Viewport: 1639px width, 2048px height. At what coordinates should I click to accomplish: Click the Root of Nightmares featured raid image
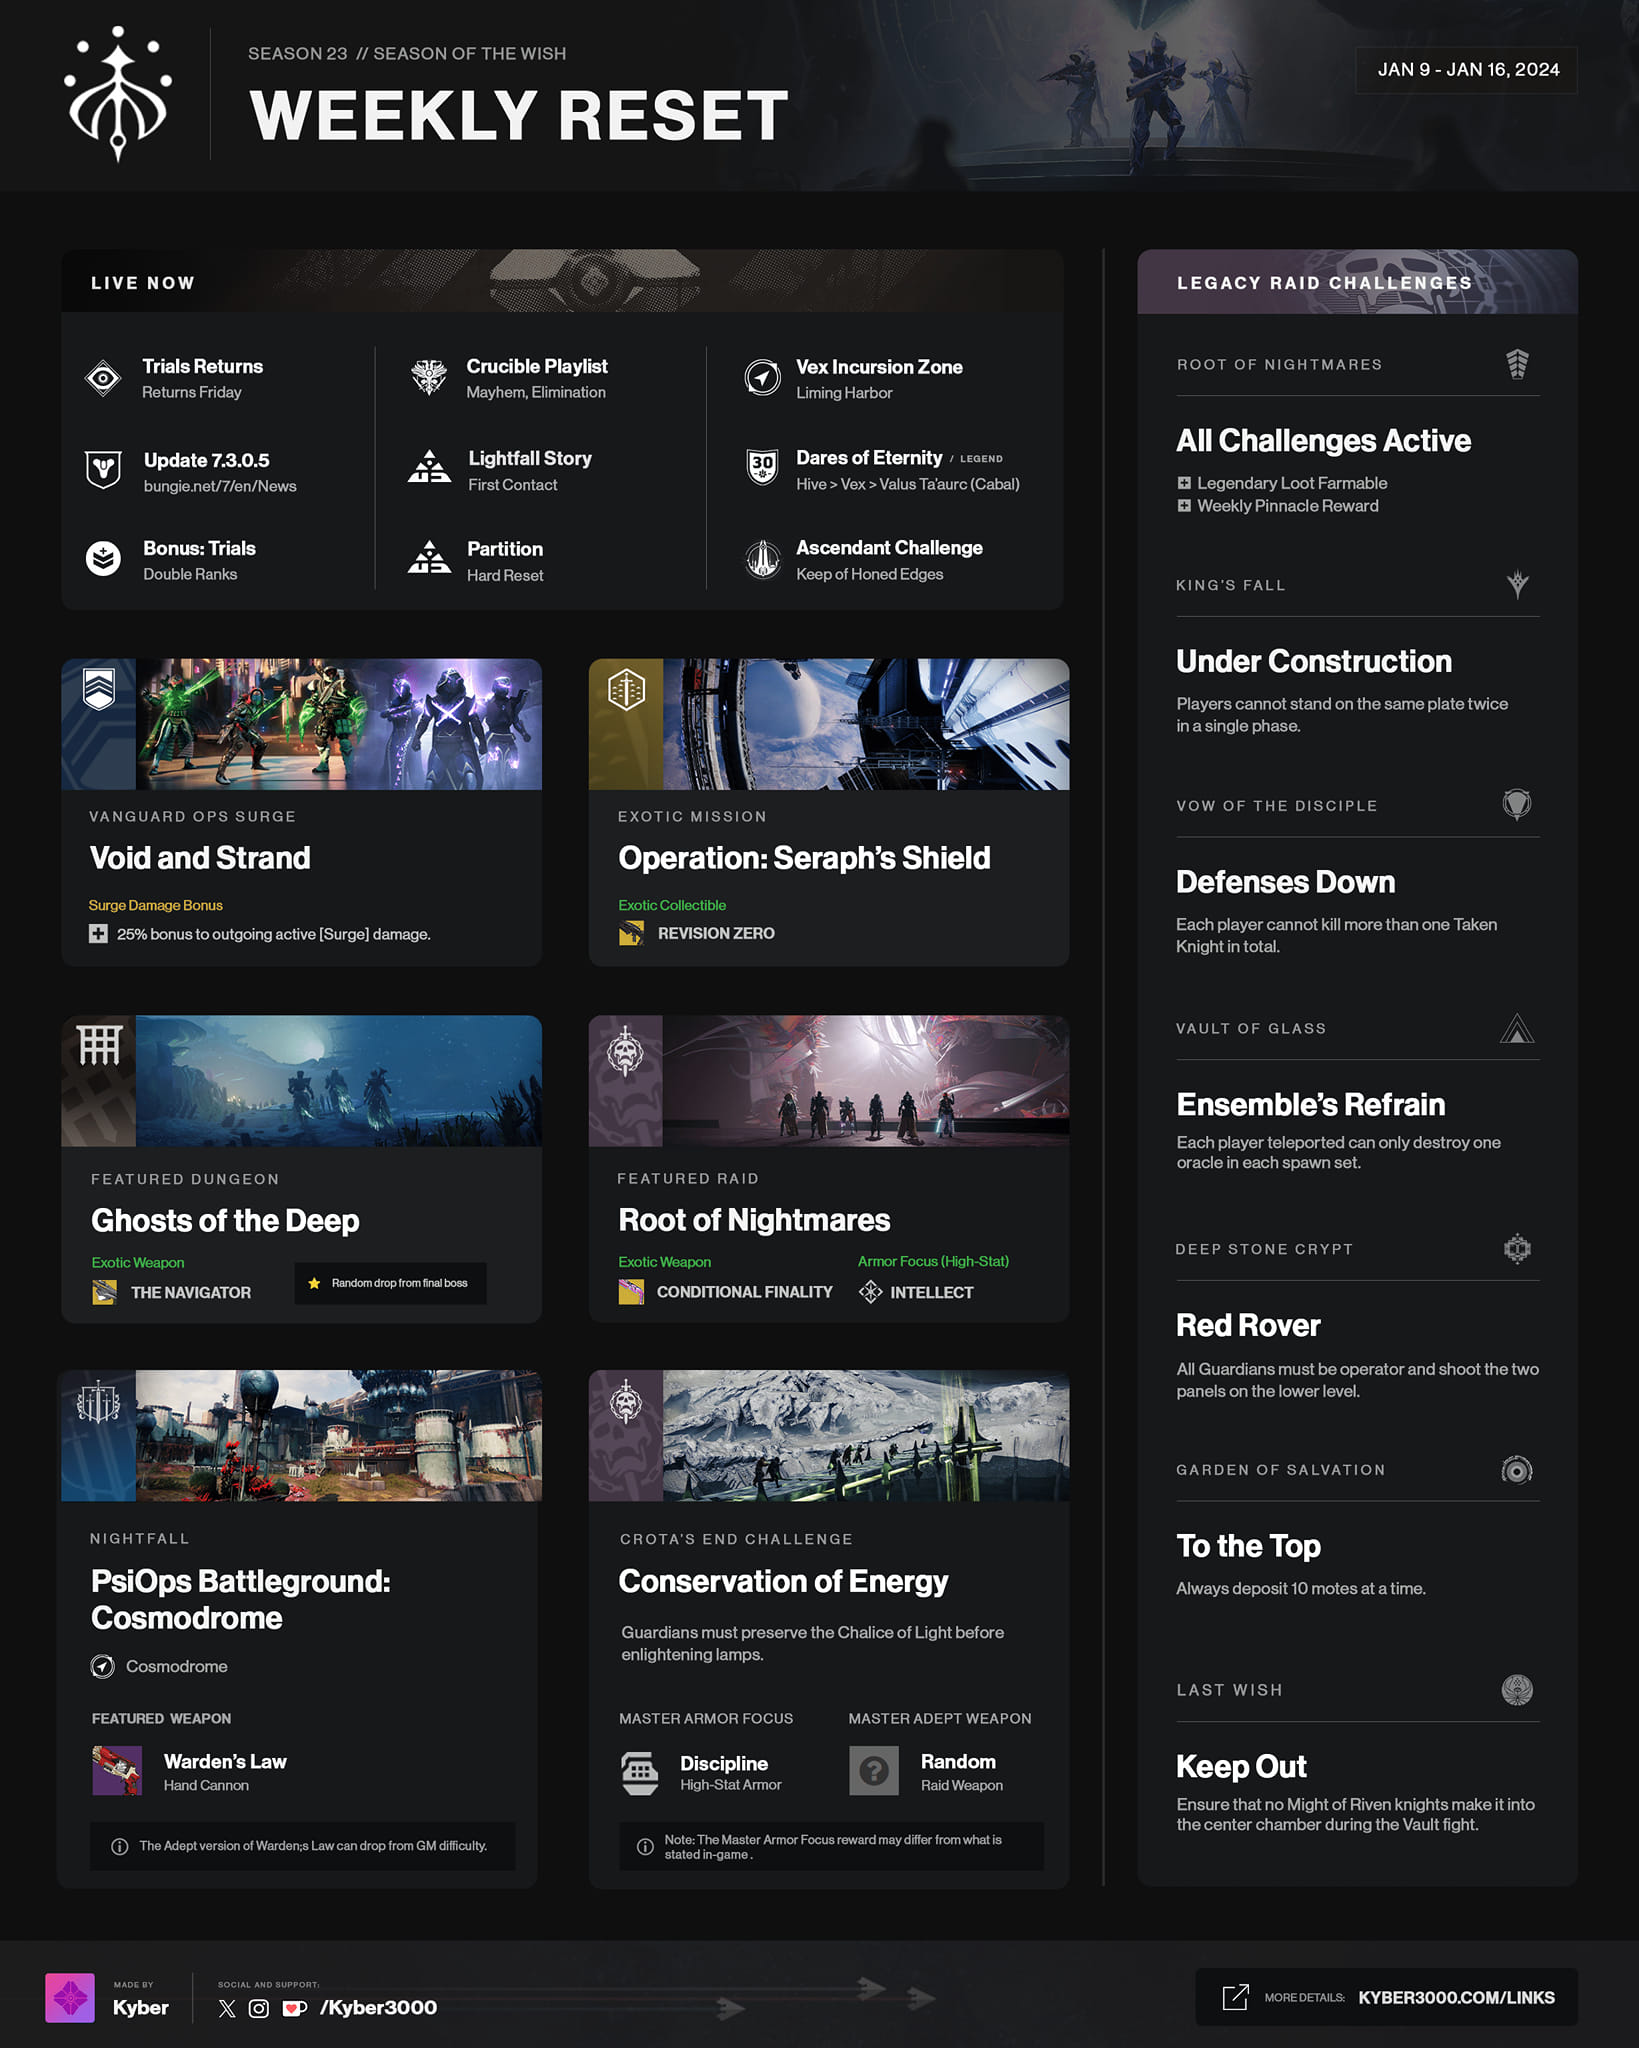pyautogui.click(x=866, y=1081)
